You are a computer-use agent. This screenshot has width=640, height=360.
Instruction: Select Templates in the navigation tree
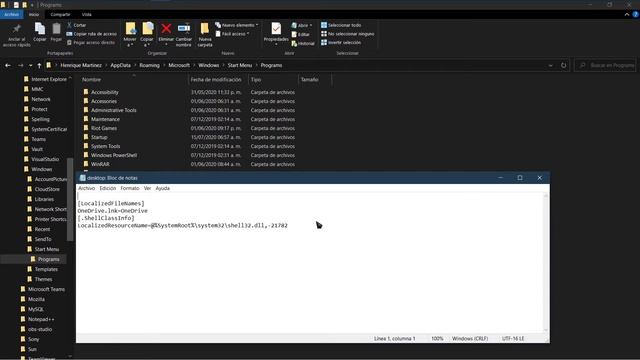(46, 269)
